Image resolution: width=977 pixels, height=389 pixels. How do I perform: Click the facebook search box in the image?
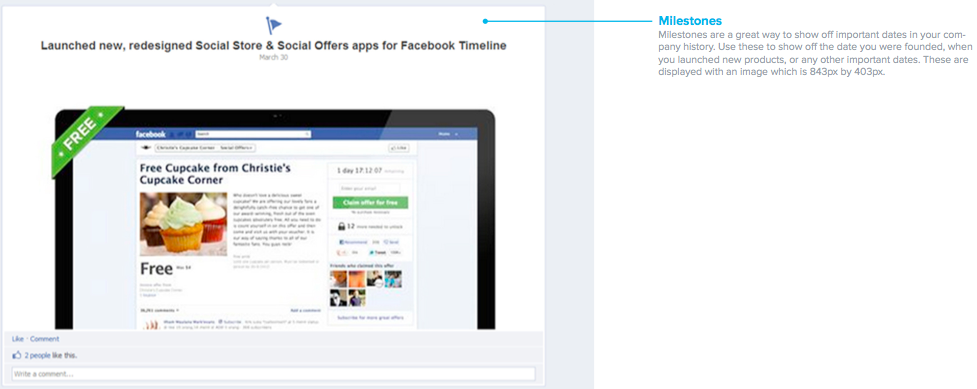tap(252, 134)
